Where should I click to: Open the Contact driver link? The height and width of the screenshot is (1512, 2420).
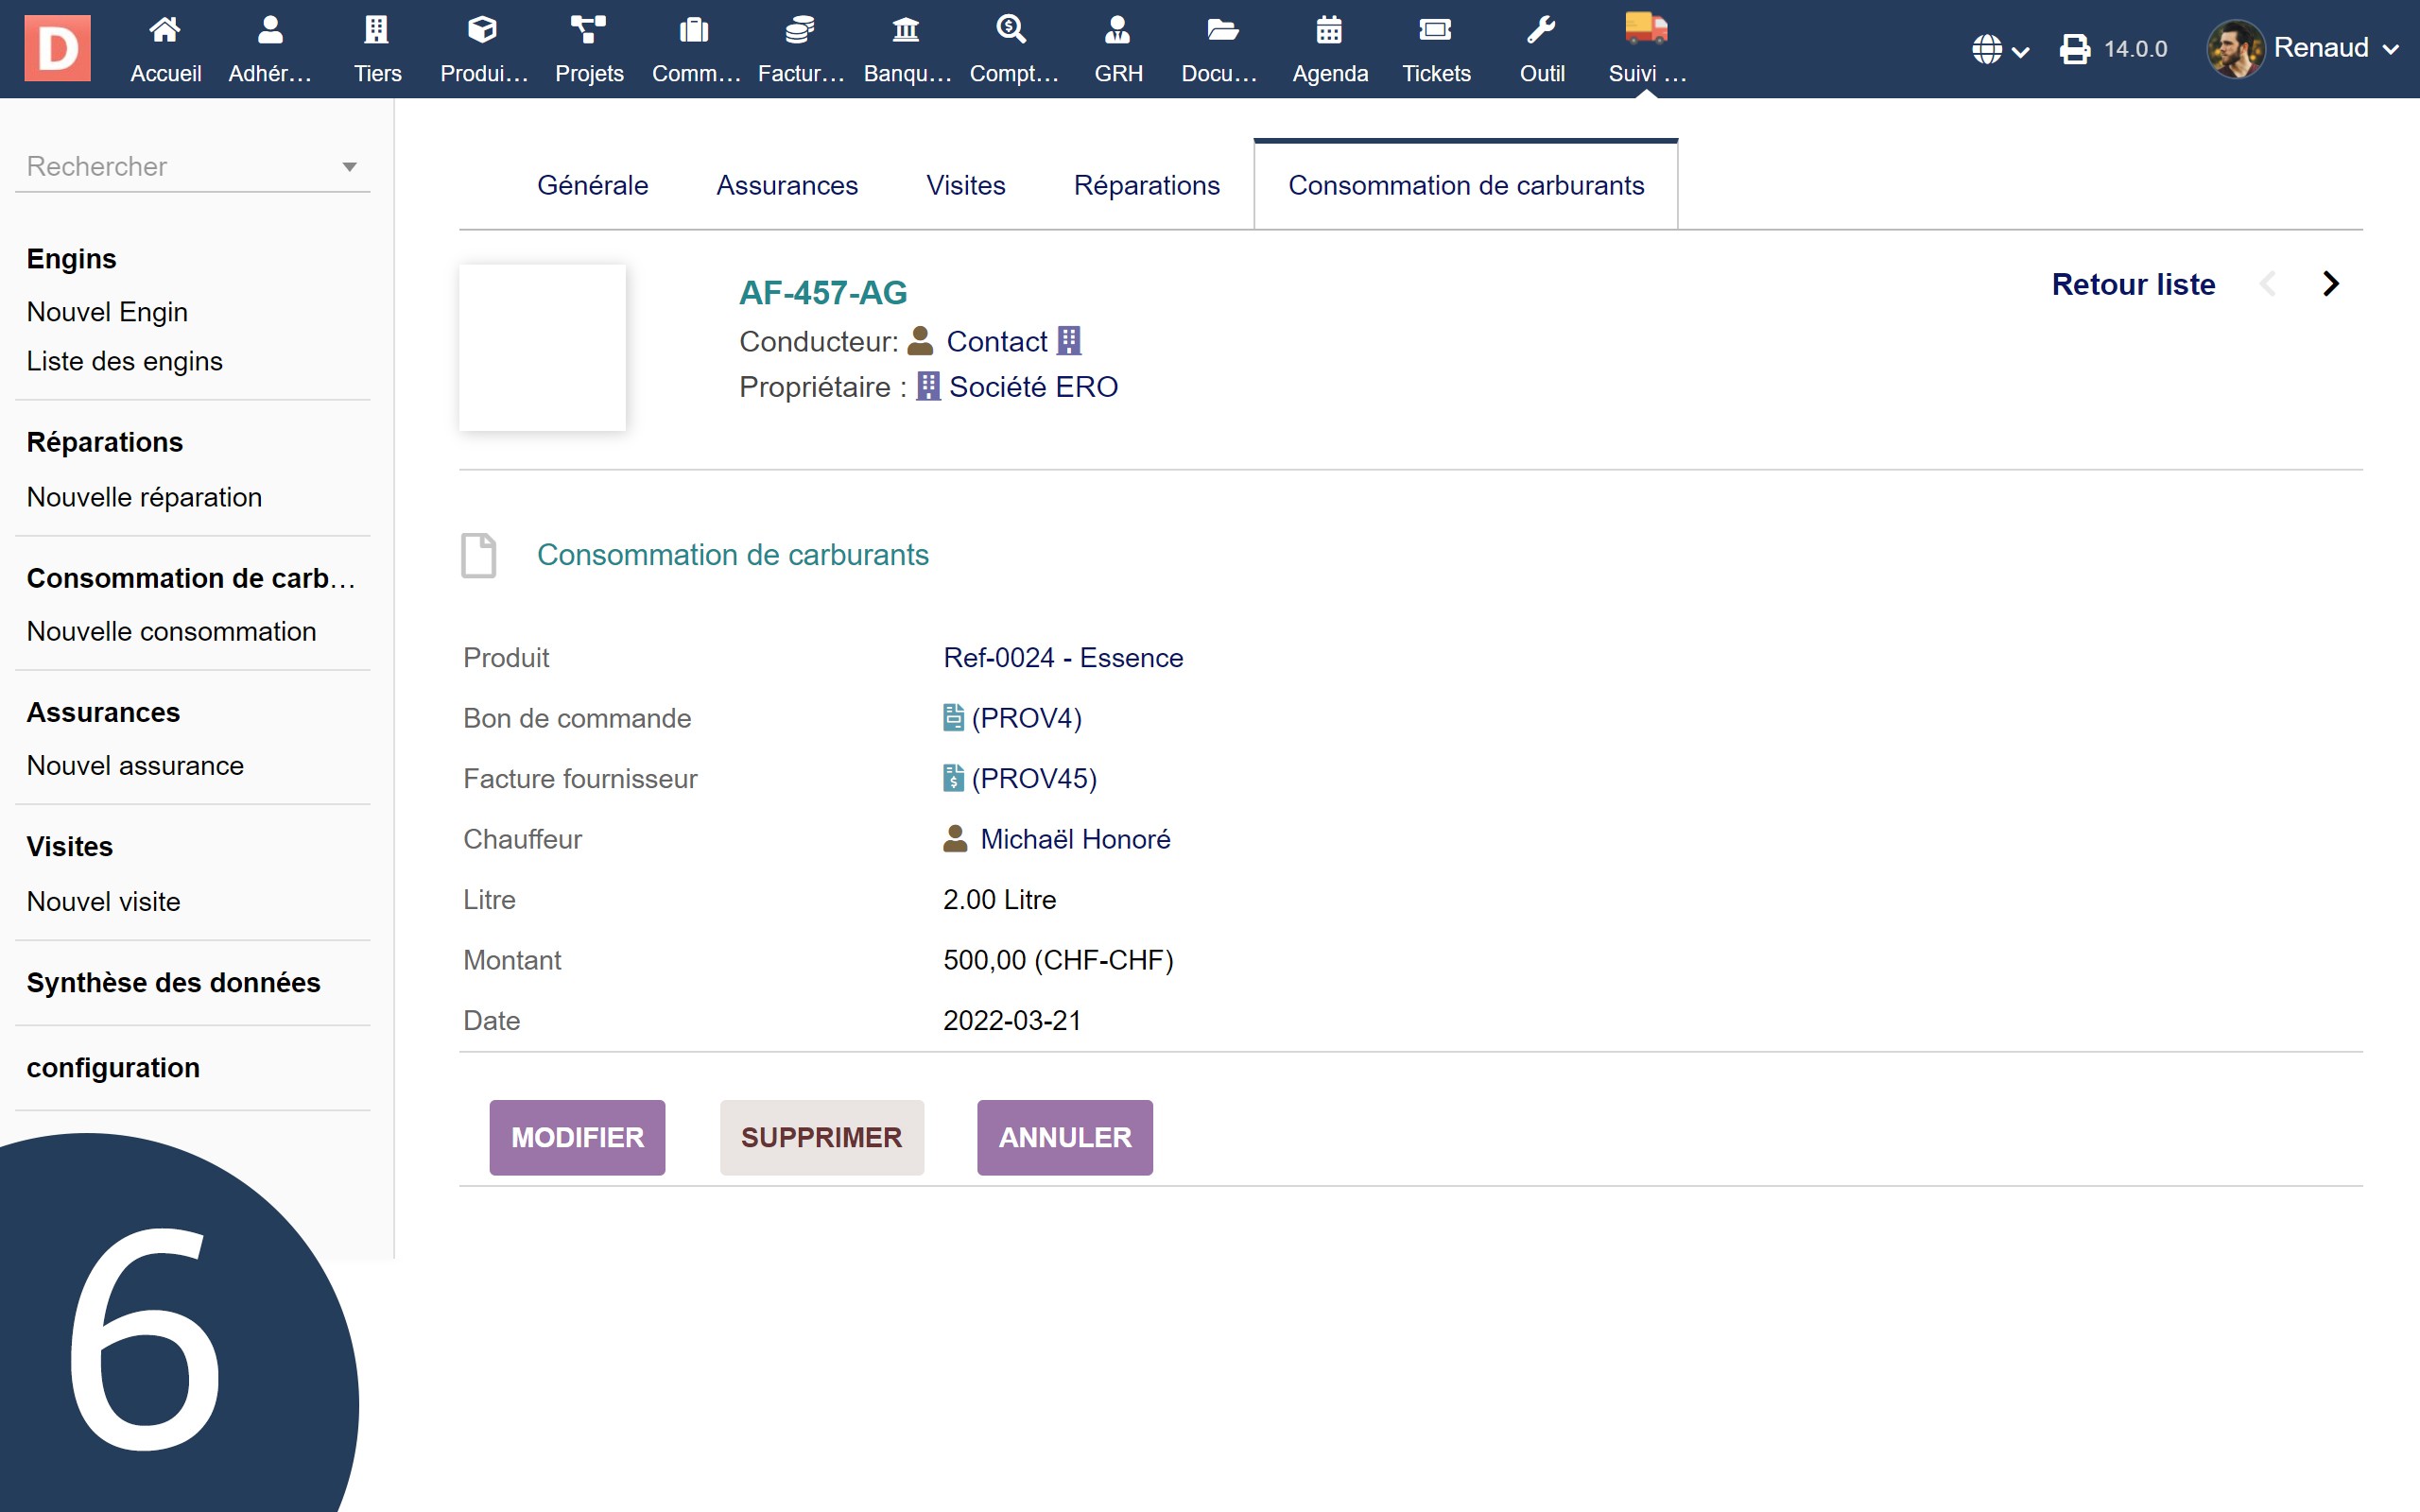996,341
